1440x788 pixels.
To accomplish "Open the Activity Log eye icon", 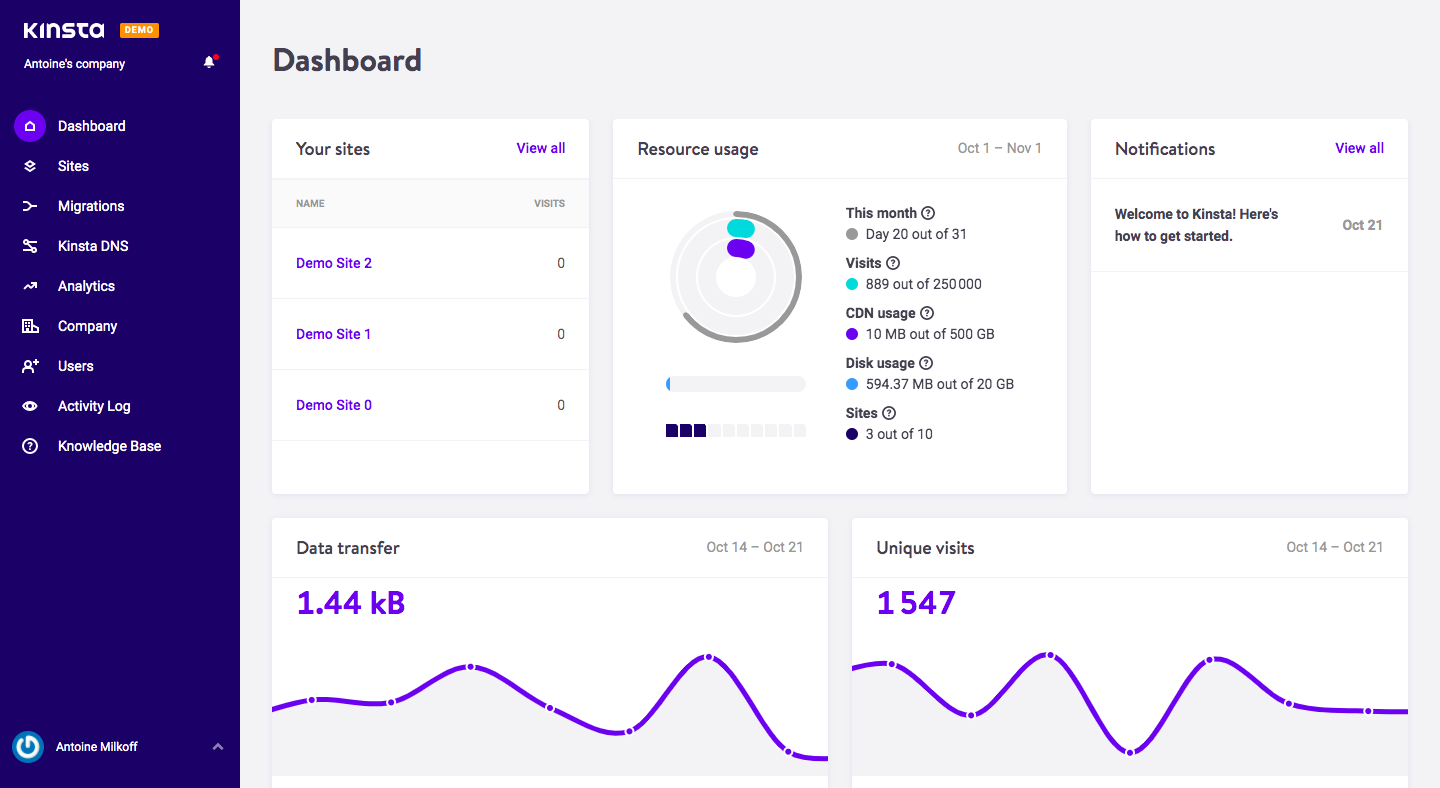I will click(x=30, y=406).
